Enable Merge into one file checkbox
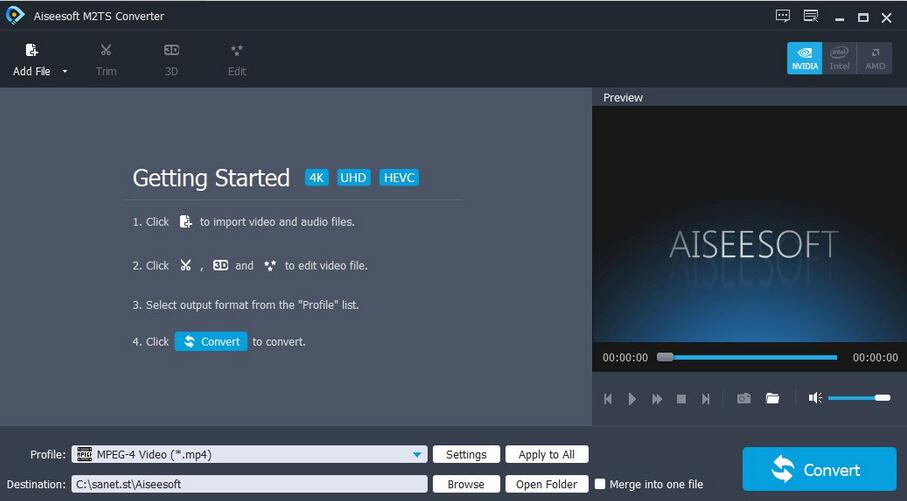 pos(600,484)
